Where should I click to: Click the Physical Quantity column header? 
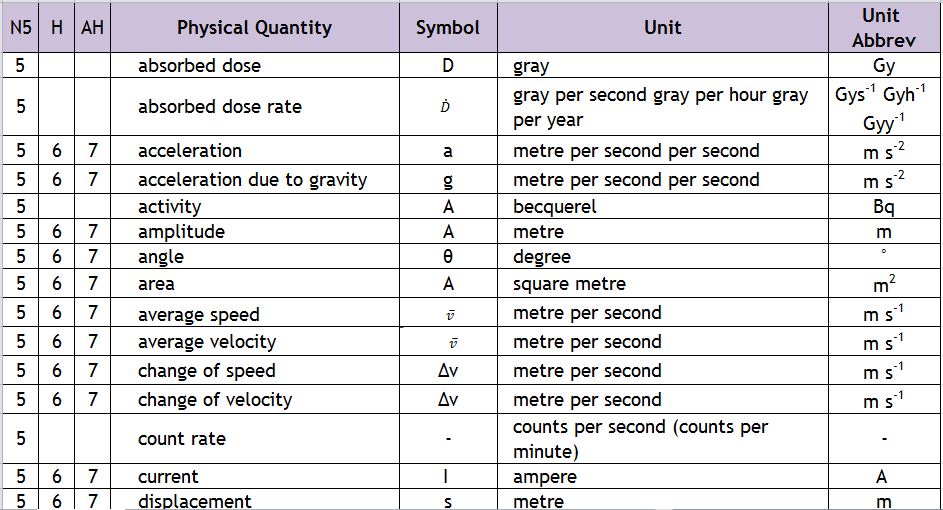254,27
